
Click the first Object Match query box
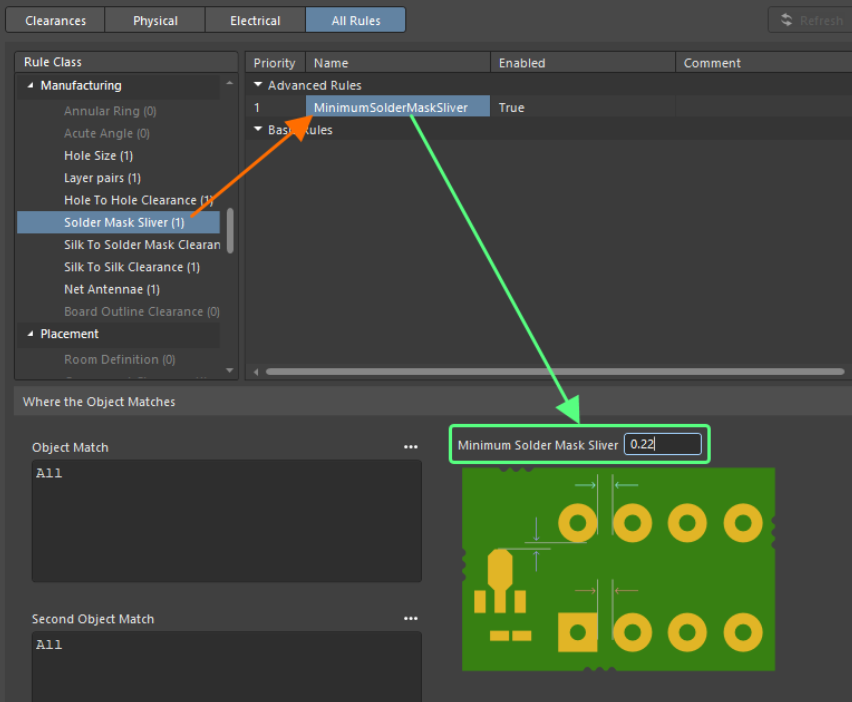226,520
